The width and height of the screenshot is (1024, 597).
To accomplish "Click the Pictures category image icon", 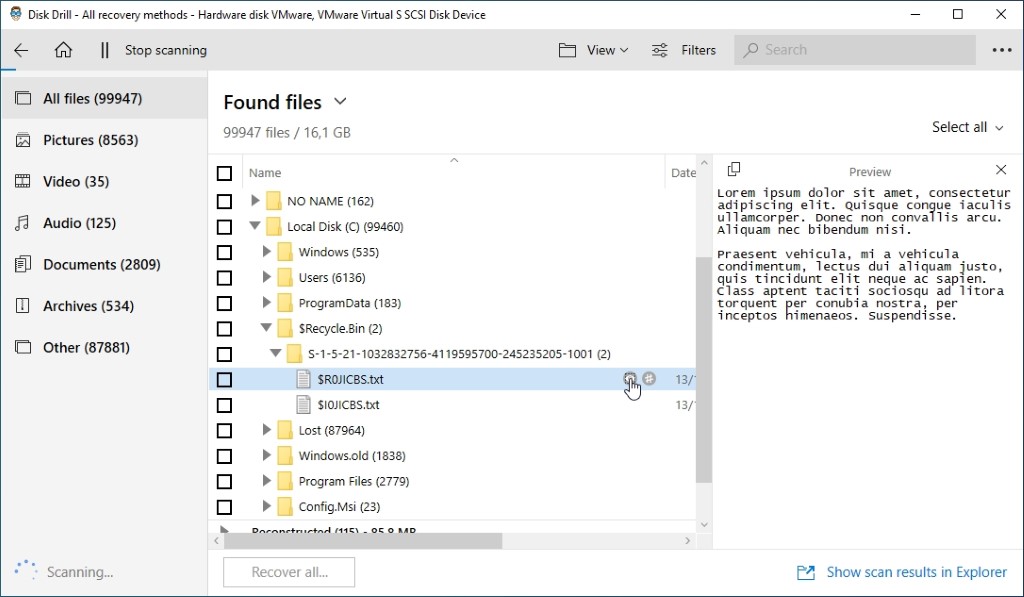I will pos(23,140).
